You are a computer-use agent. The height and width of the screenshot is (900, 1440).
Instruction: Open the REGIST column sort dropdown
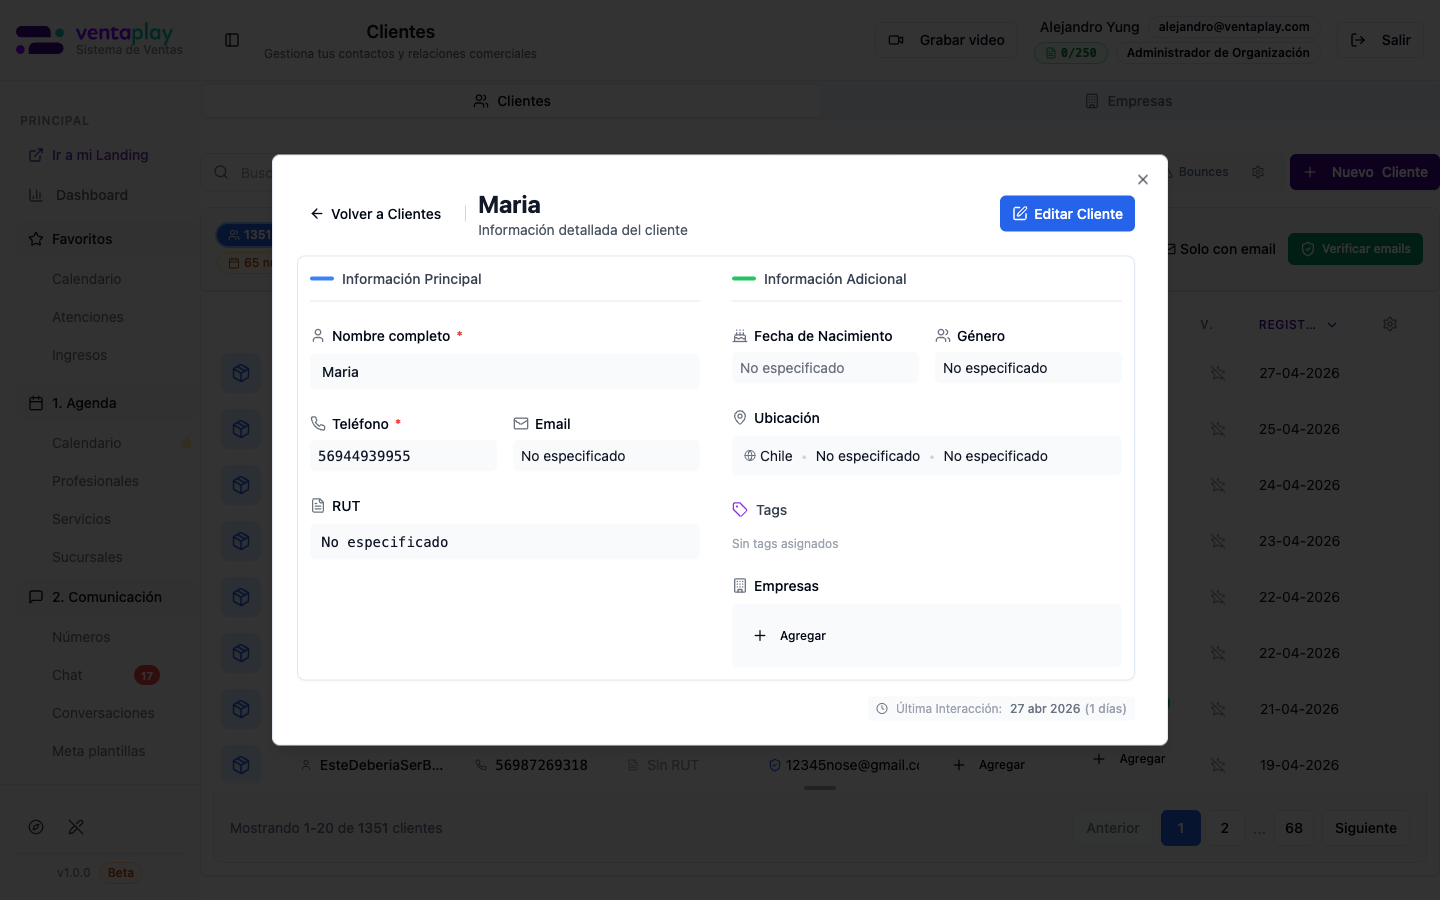(1332, 324)
